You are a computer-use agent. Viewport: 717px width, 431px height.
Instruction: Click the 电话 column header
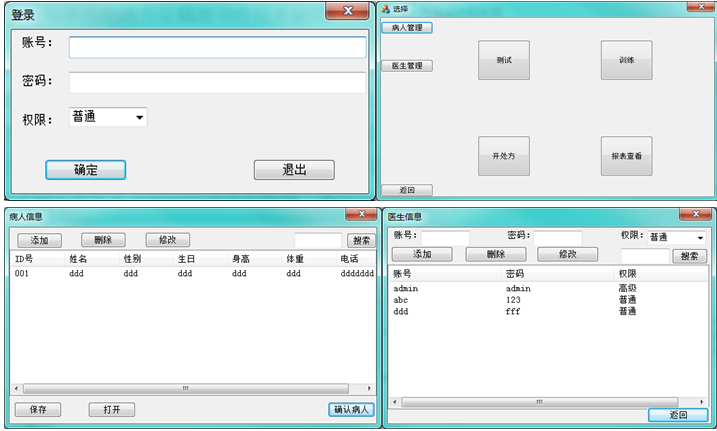pyautogui.click(x=356, y=259)
